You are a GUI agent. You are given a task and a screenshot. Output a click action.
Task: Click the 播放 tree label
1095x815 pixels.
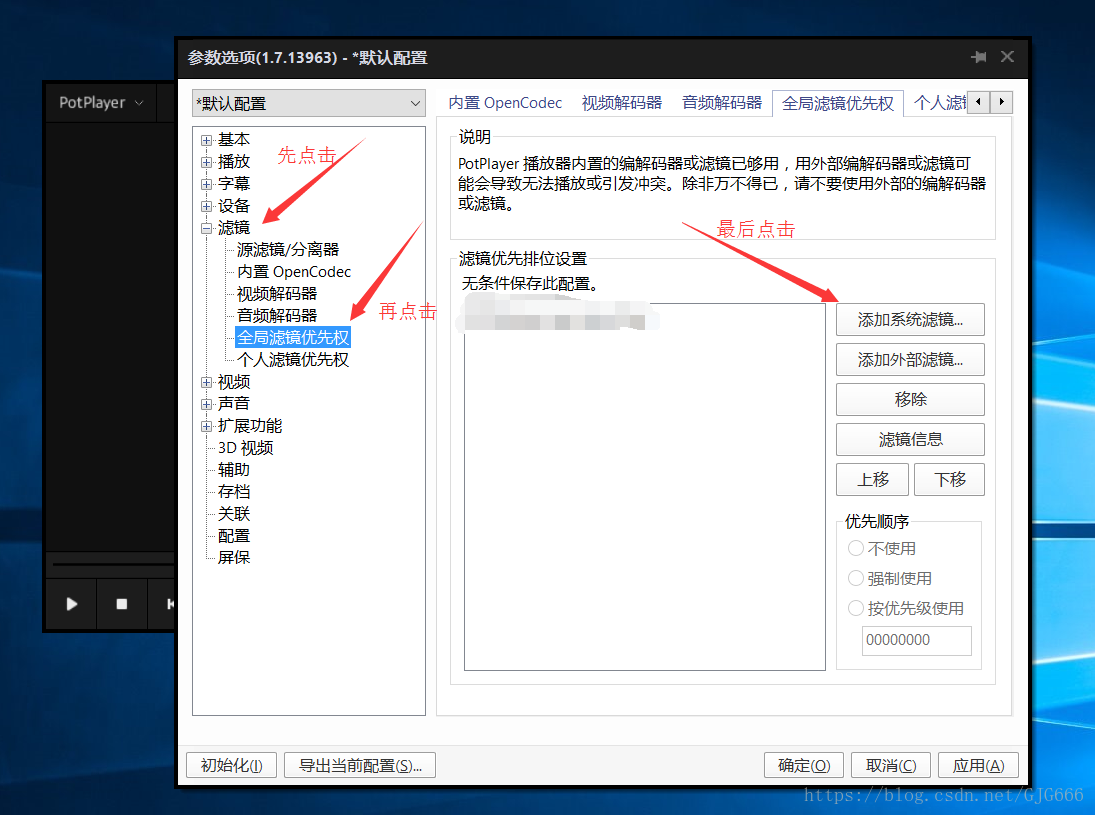233,161
